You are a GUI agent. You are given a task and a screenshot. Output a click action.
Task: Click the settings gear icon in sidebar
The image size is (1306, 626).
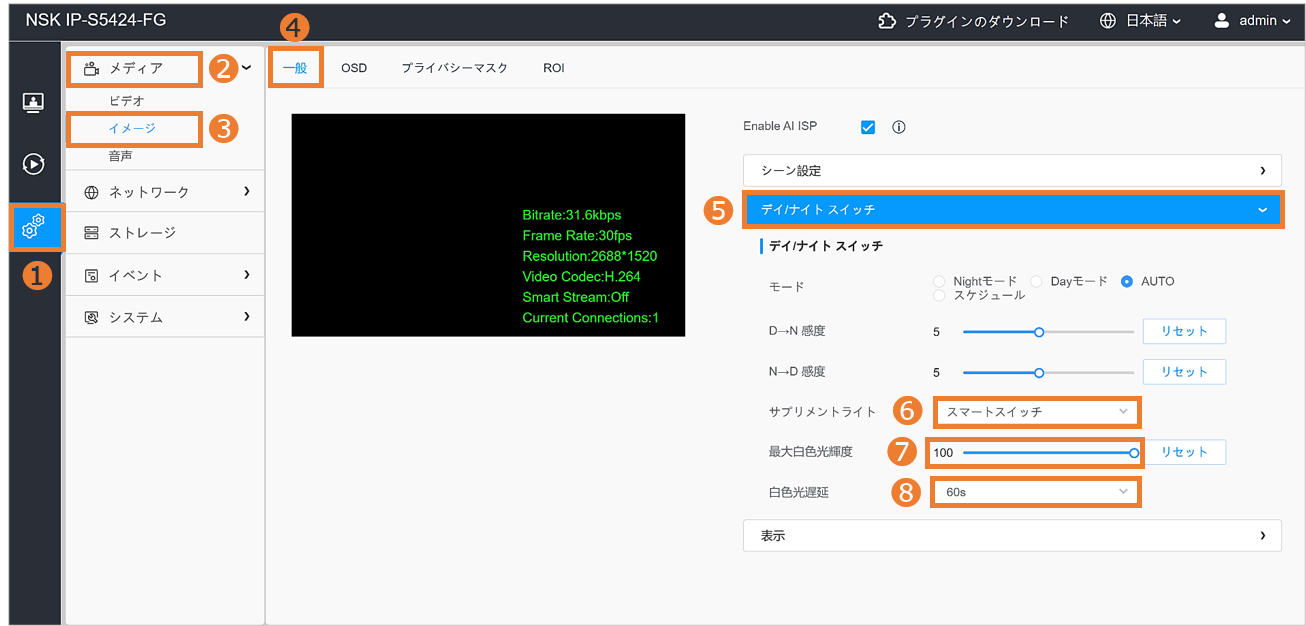pyautogui.click(x=33, y=228)
